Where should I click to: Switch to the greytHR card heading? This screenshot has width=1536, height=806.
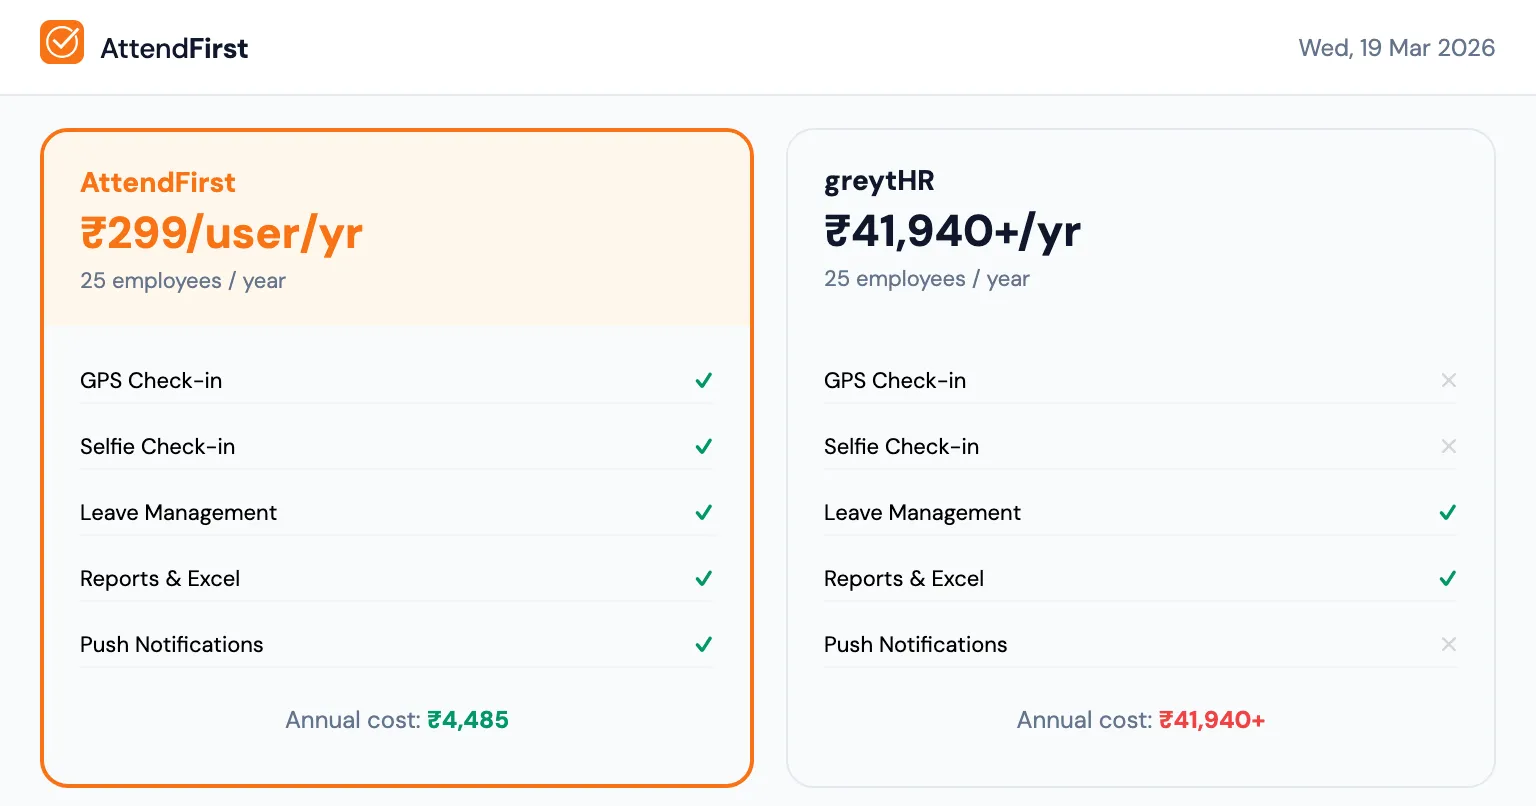pyautogui.click(x=879, y=181)
